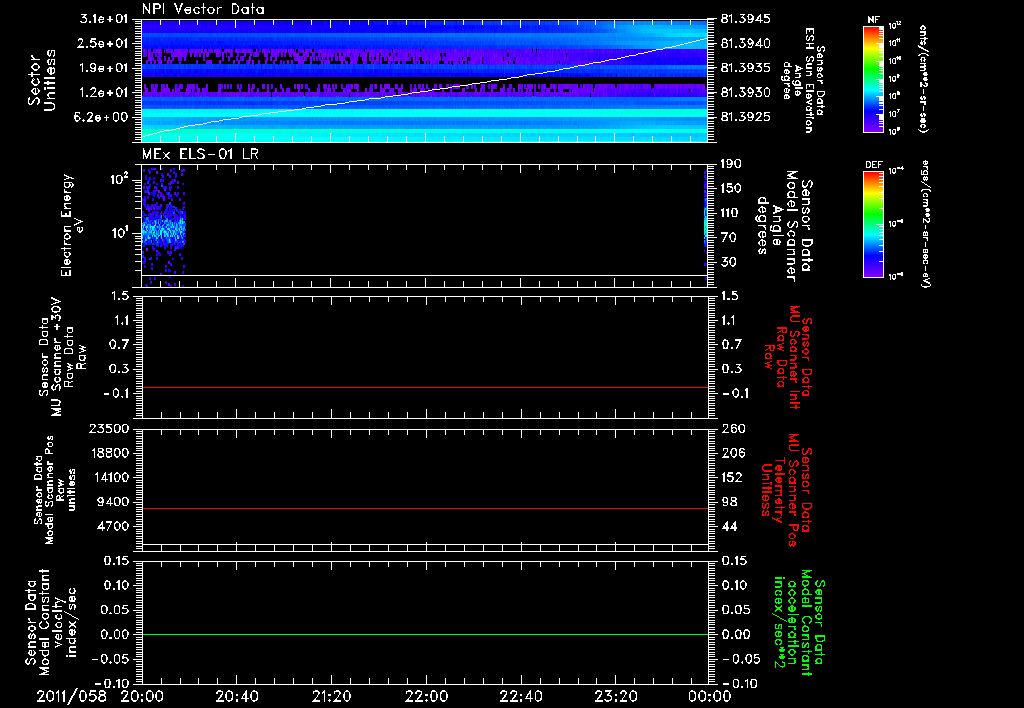Click the 9400 scanner position tick
1024x708 pixels.
pyautogui.click(x=112, y=502)
